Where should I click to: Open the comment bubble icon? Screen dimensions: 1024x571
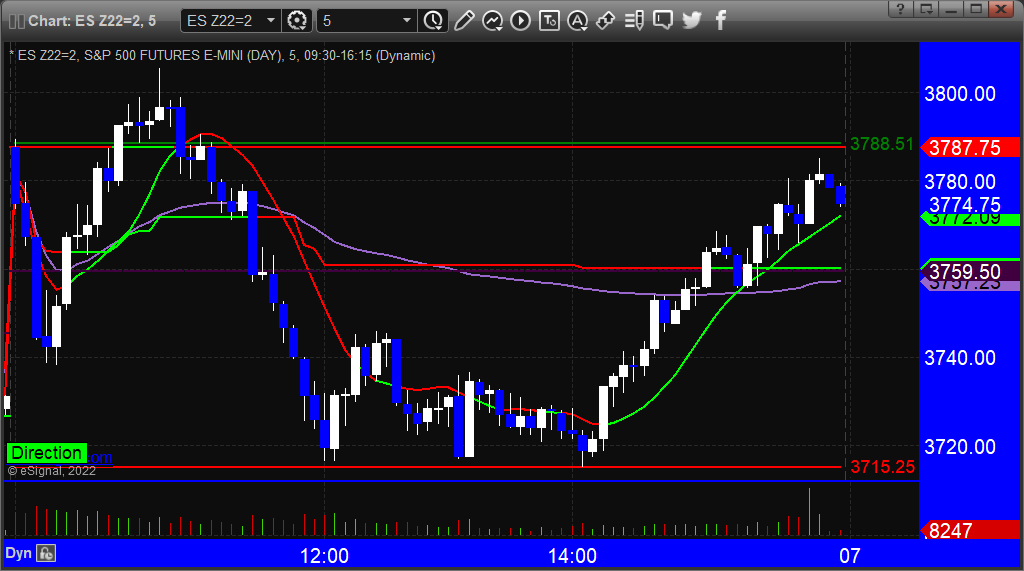tap(663, 21)
